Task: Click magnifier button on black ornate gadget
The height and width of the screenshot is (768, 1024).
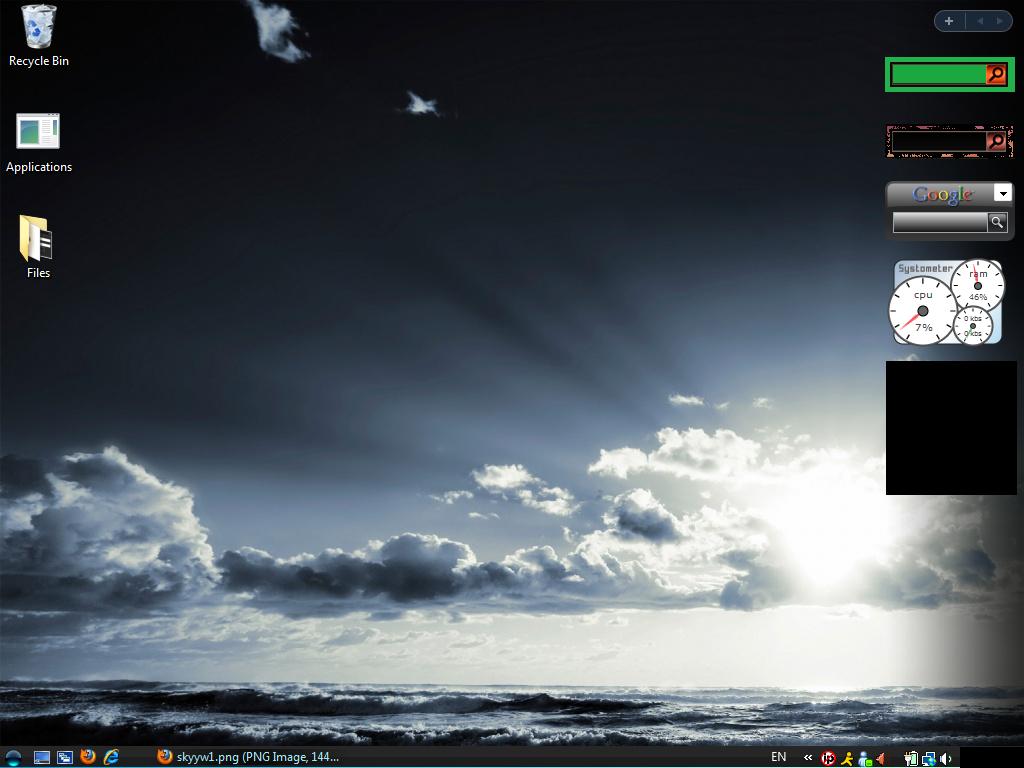Action: pos(996,141)
